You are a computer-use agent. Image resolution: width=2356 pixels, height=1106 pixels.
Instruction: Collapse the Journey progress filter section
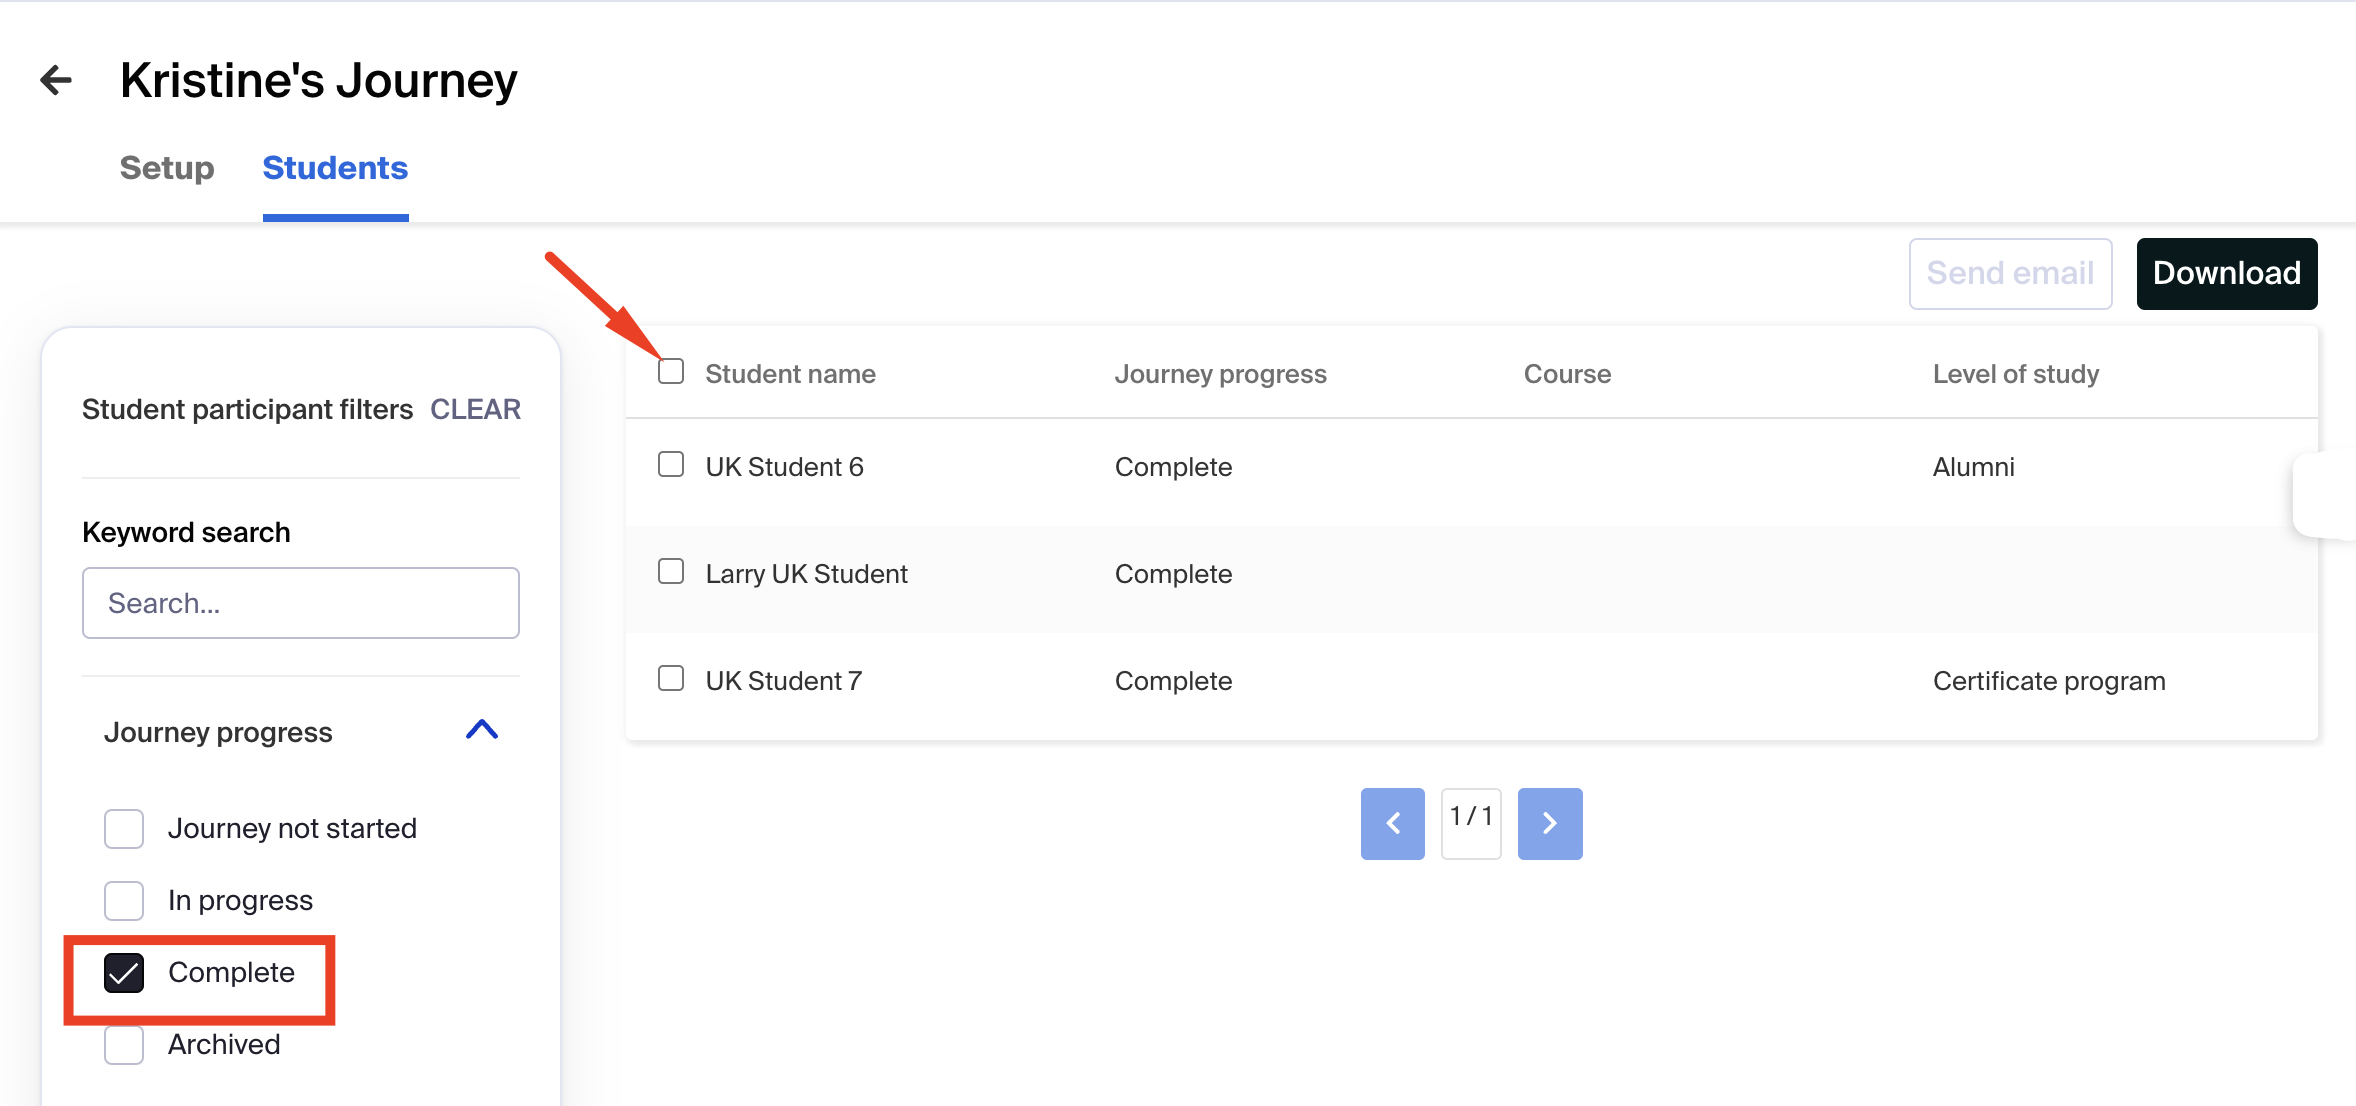coord(482,730)
